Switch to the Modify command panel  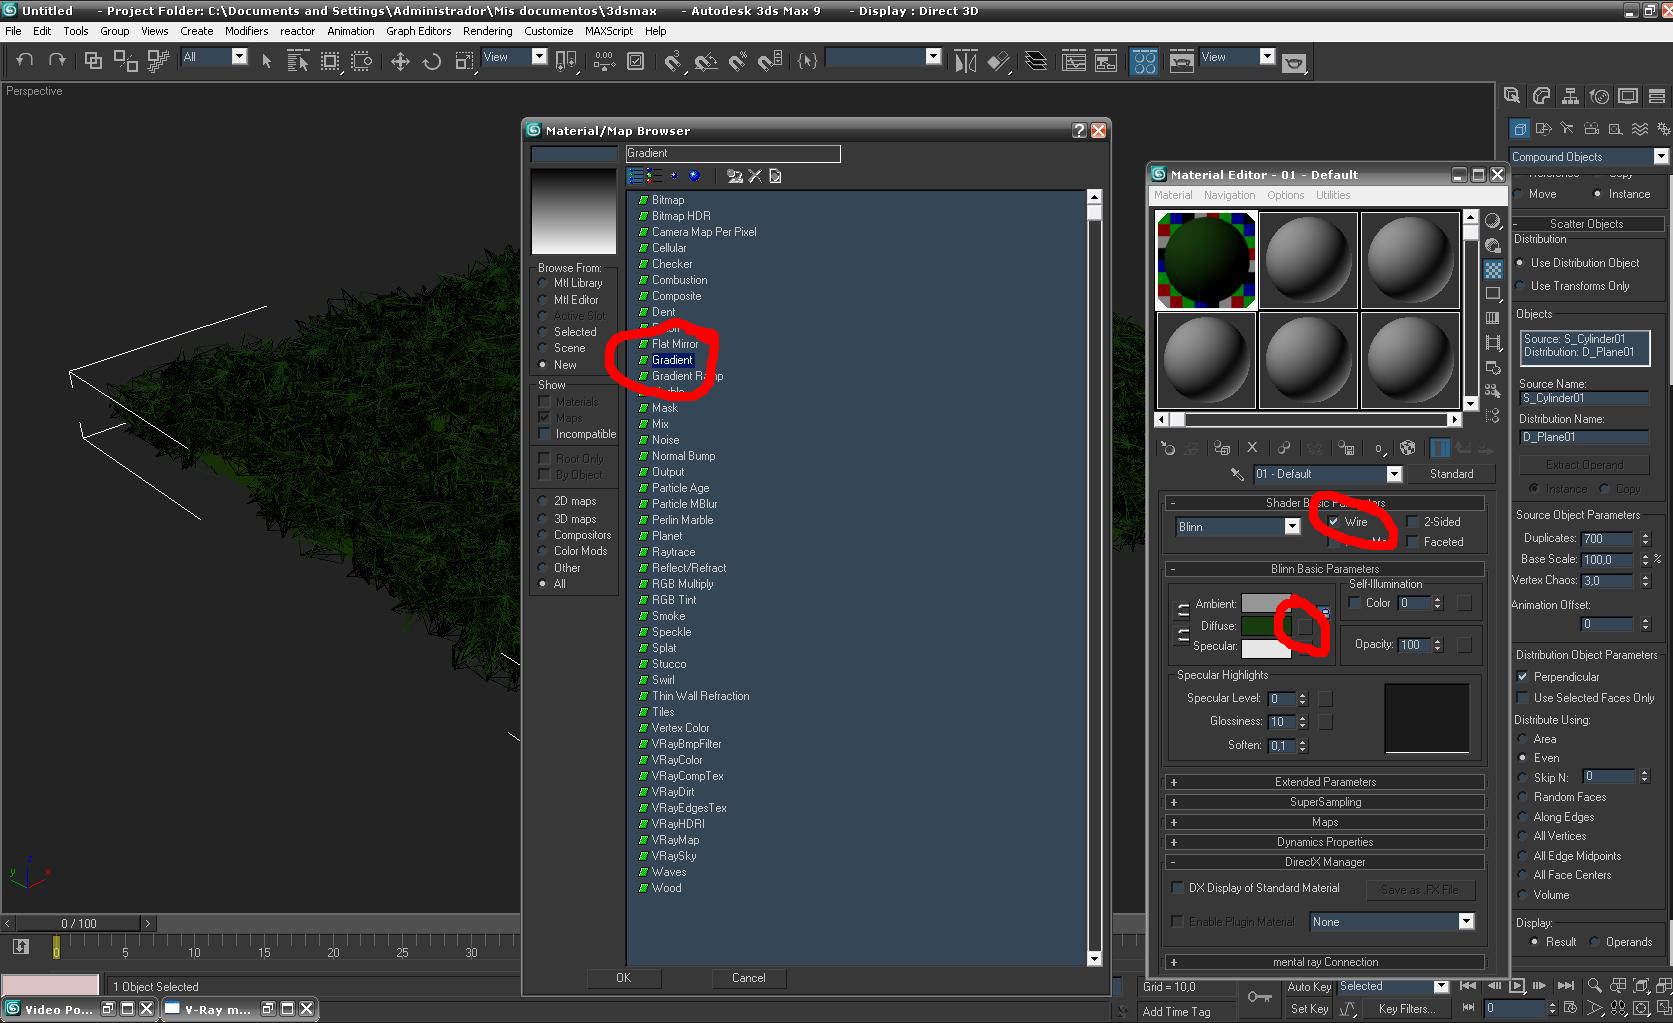[1542, 96]
